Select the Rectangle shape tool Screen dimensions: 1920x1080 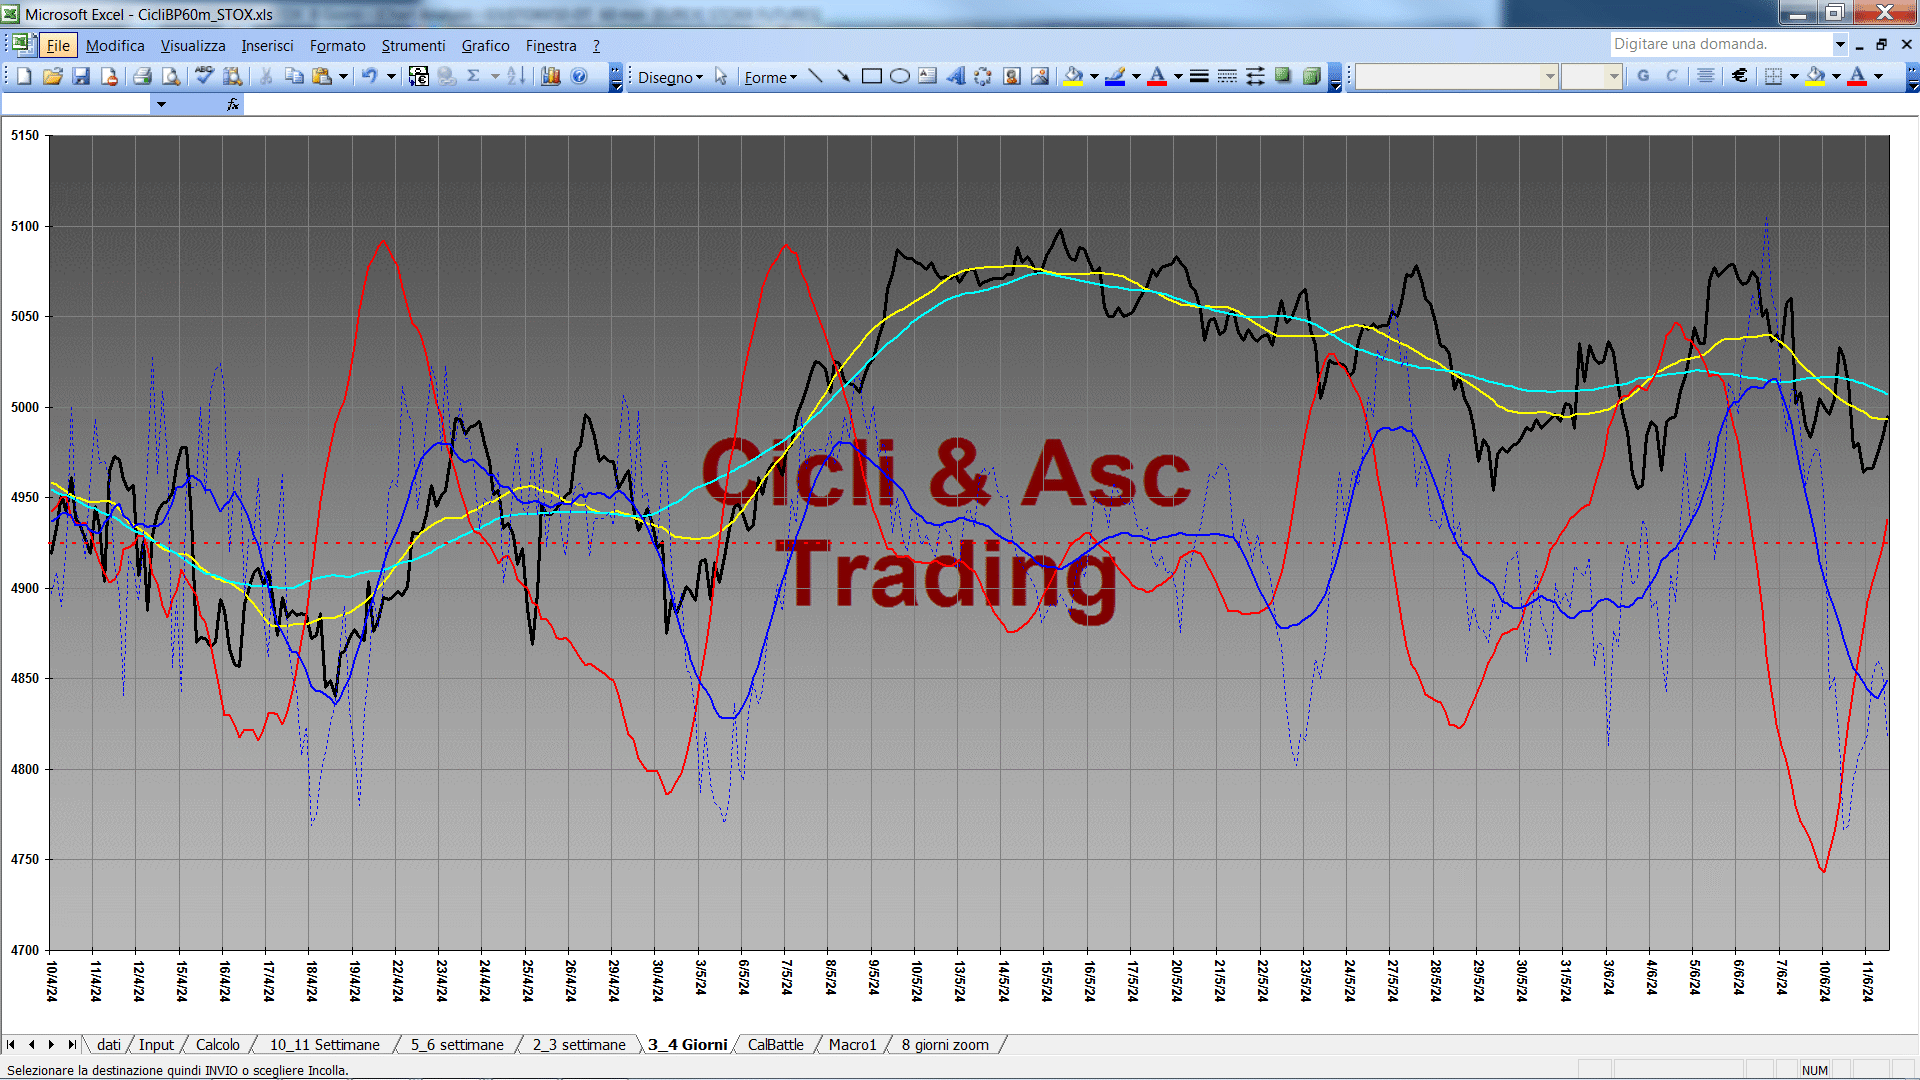(871, 76)
